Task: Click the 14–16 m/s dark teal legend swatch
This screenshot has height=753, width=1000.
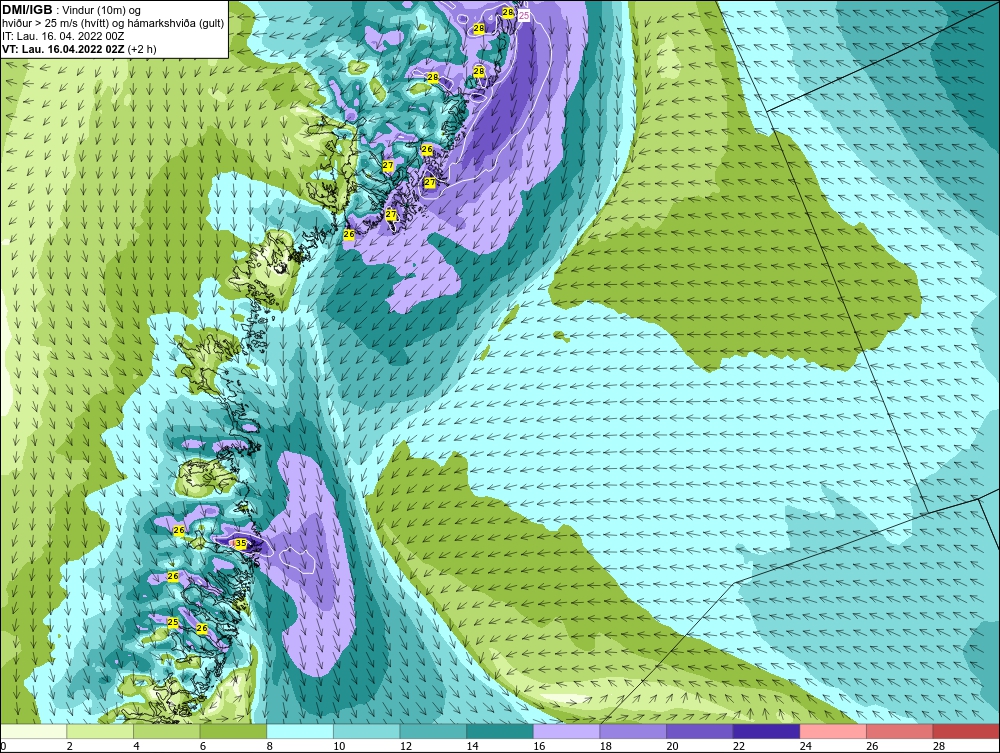Action: (x=499, y=731)
